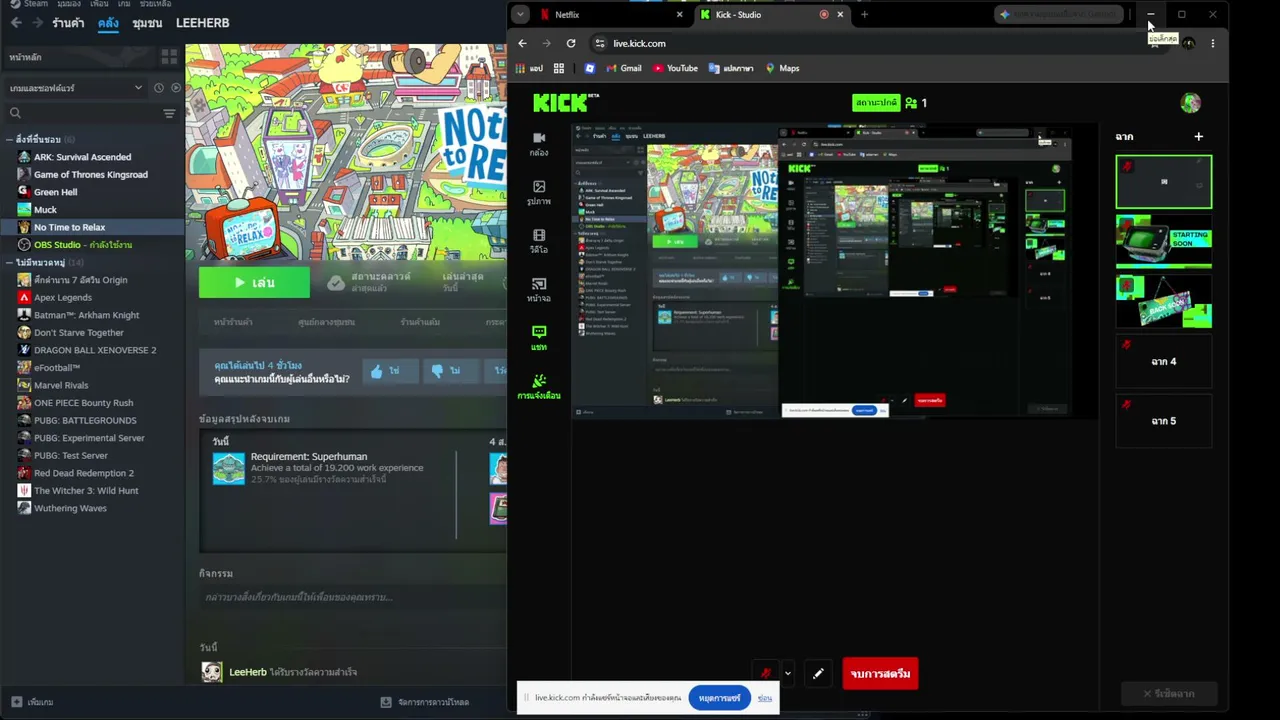Add a new scene in Kick Studio
The height and width of the screenshot is (720, 1280).
tap(1198, 136)
